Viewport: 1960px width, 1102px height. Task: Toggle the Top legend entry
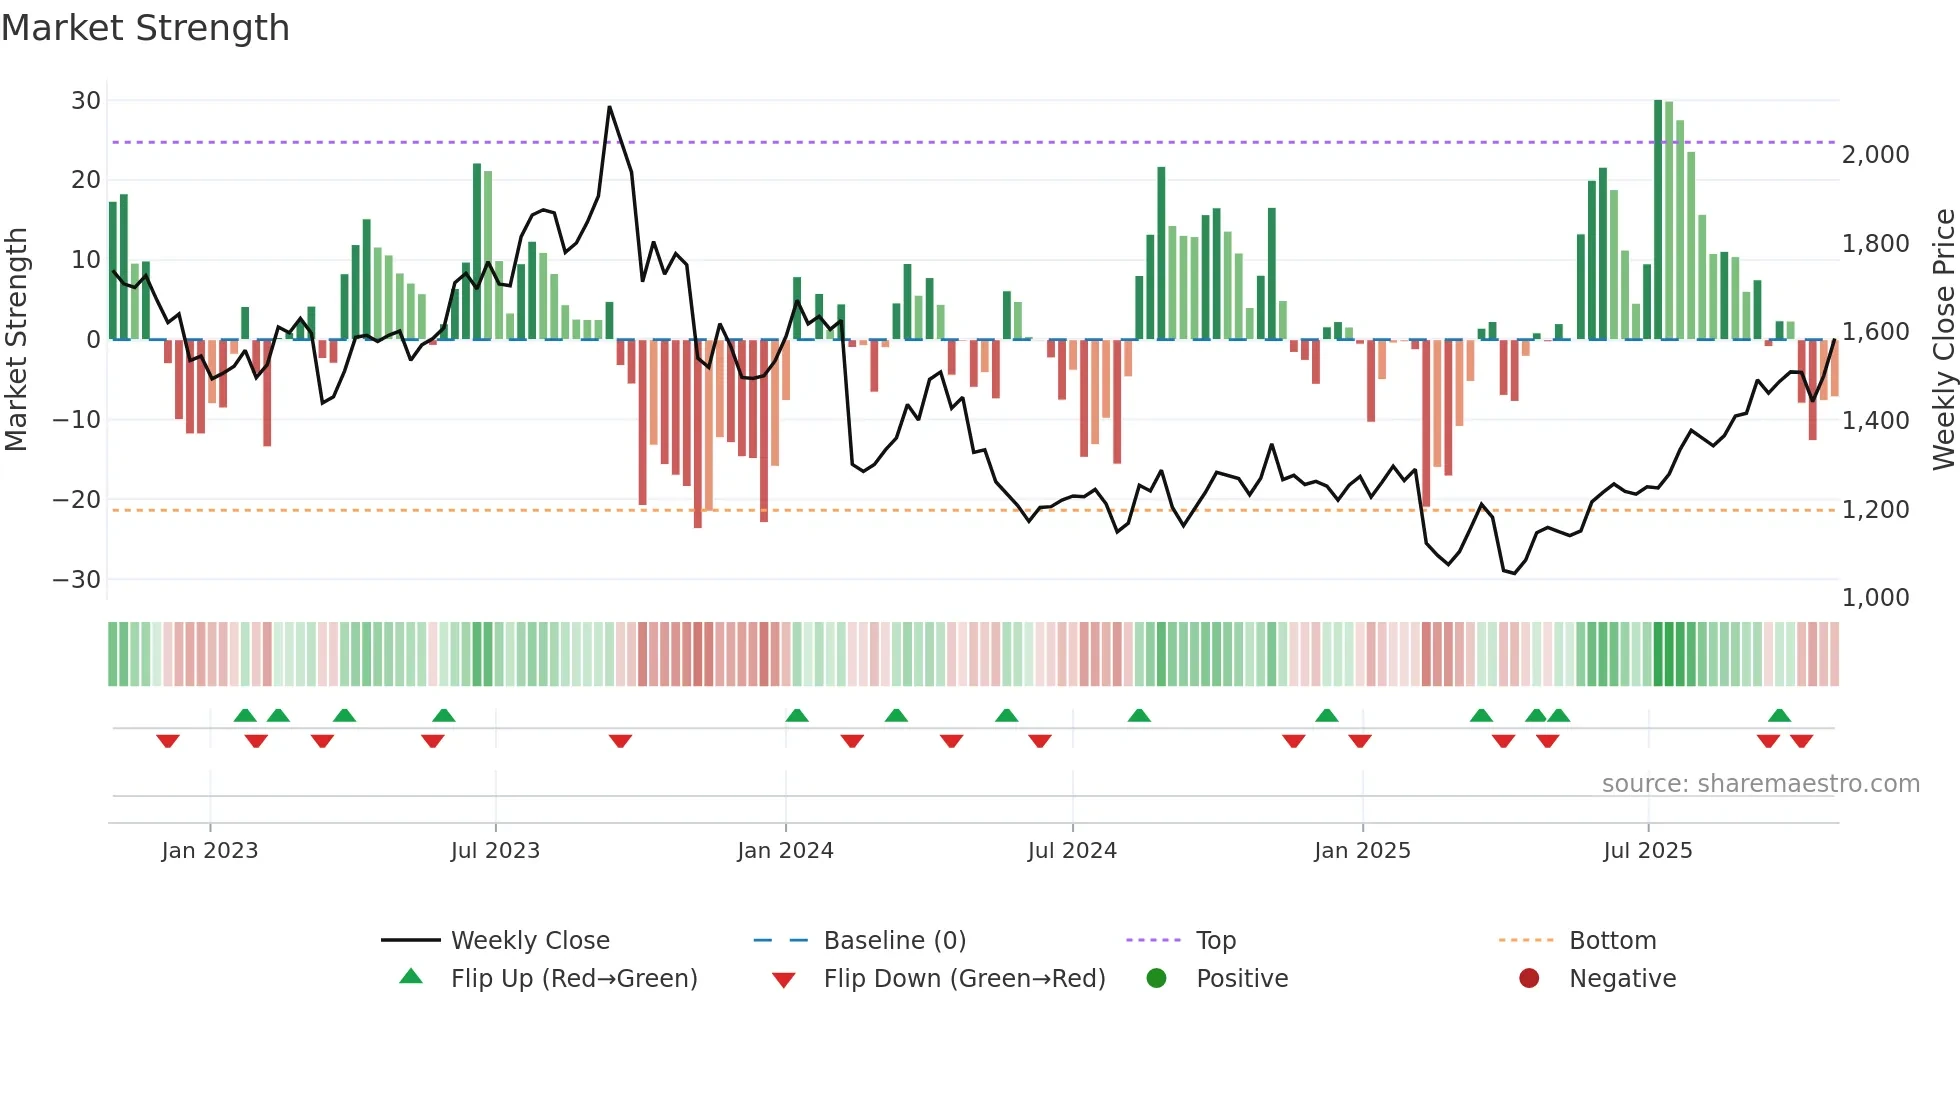1215,941
